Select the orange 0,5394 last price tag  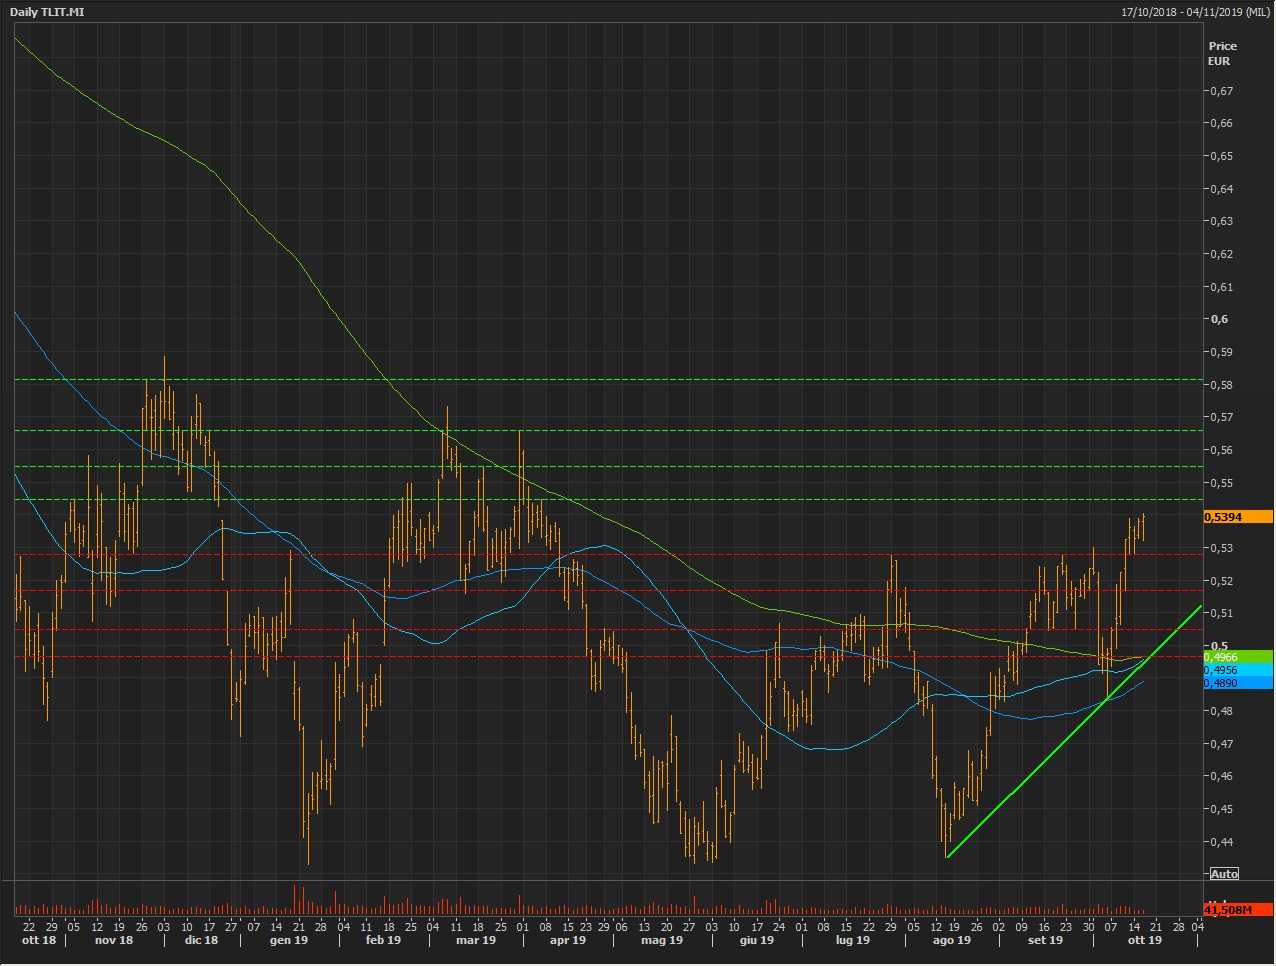(1237, 517)
